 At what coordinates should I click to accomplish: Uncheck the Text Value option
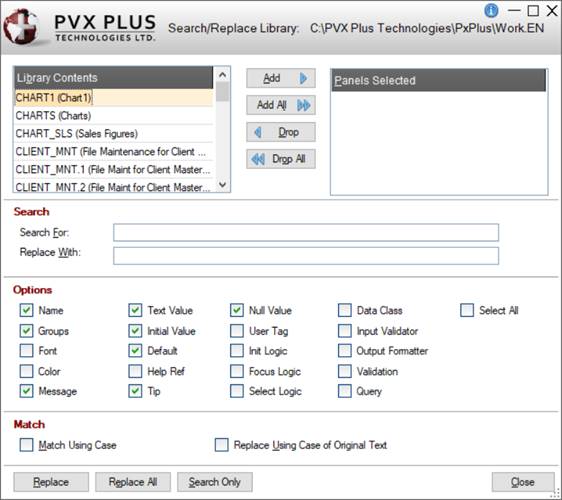click(135, 310)
